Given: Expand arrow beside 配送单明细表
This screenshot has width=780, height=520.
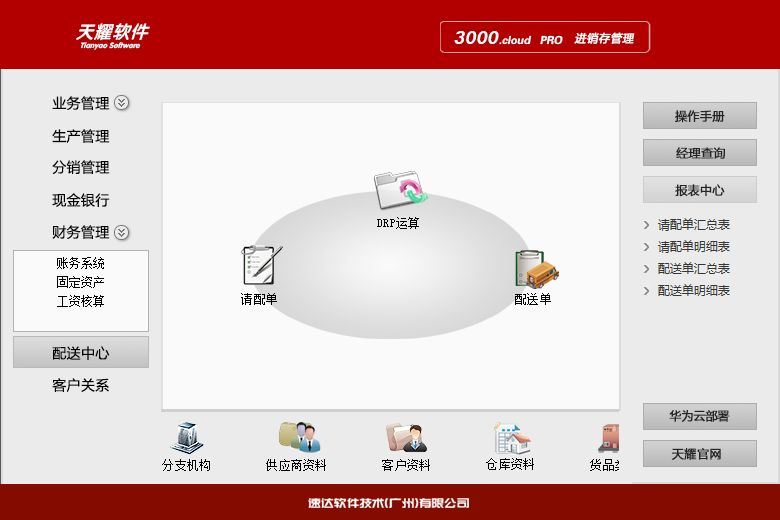Looking at the screenshot, I should (x=646, y=291).
